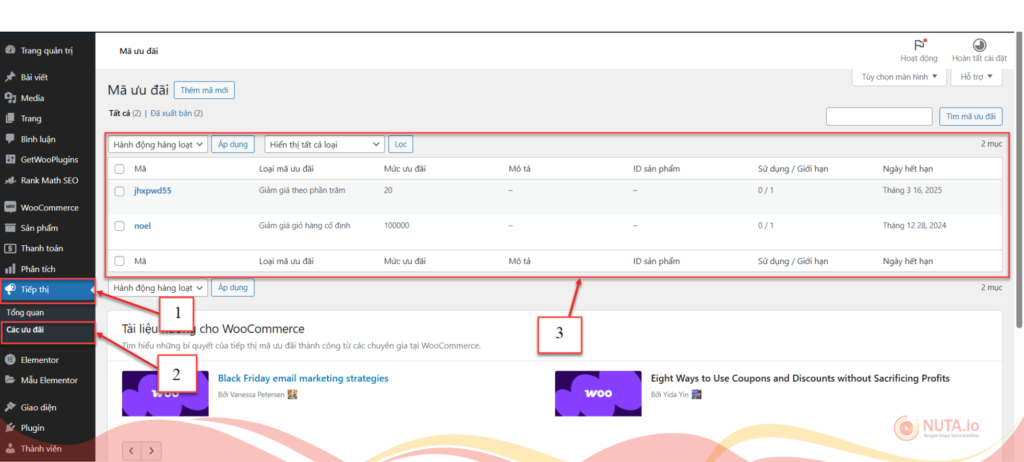Viewport: 1024px width, 462px height.
Task: Open the Phân tích menu label
Action: click(x=38, y=269)
